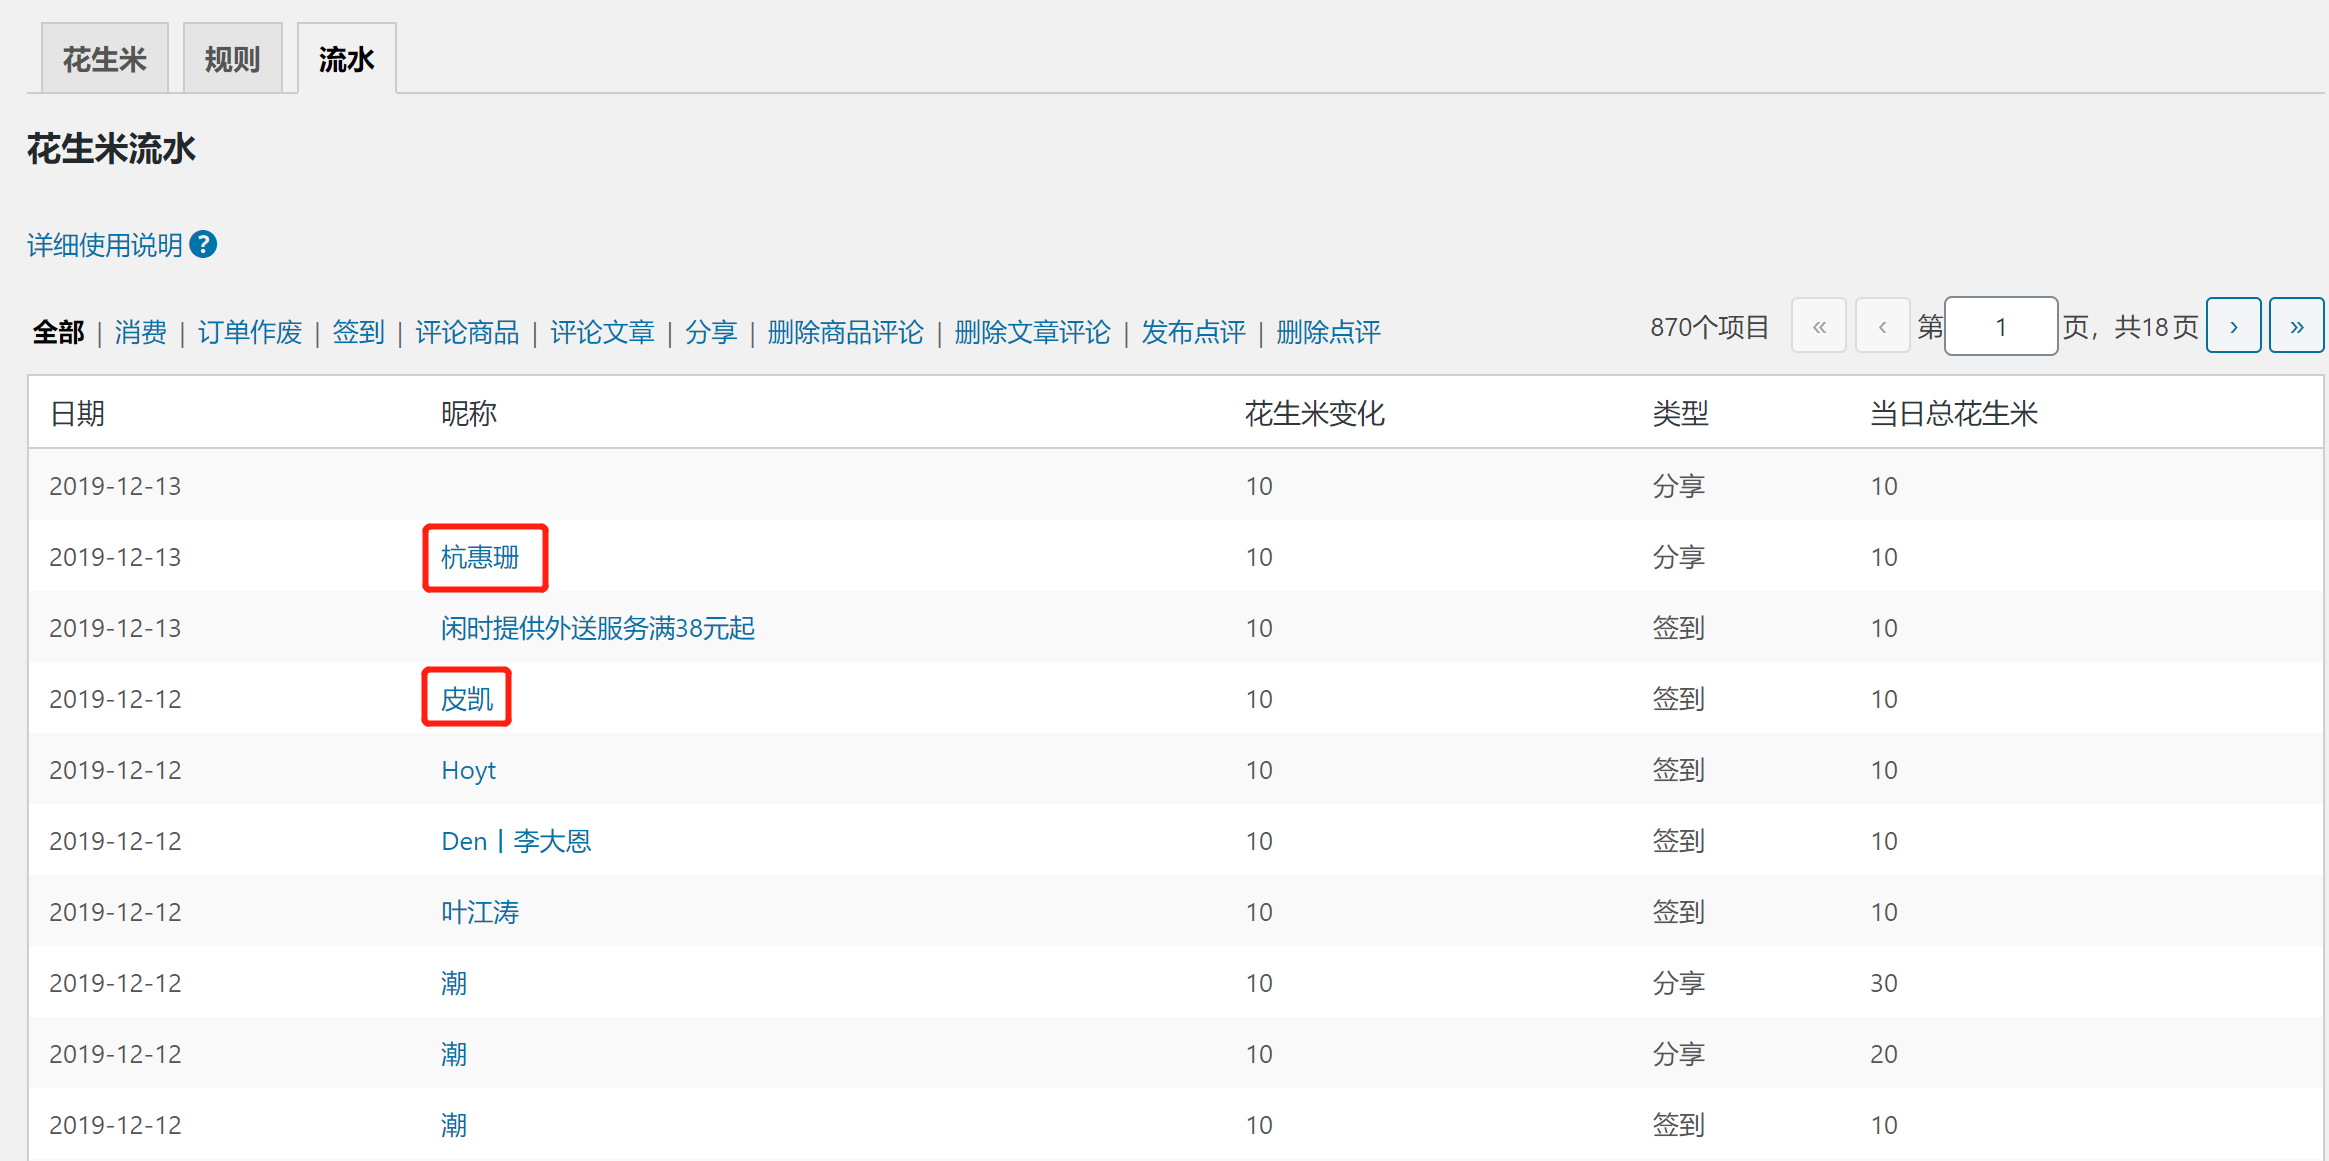2329x1161 pixels.
Task: Filter by 评论商品 type
Action: pos(467,332)
